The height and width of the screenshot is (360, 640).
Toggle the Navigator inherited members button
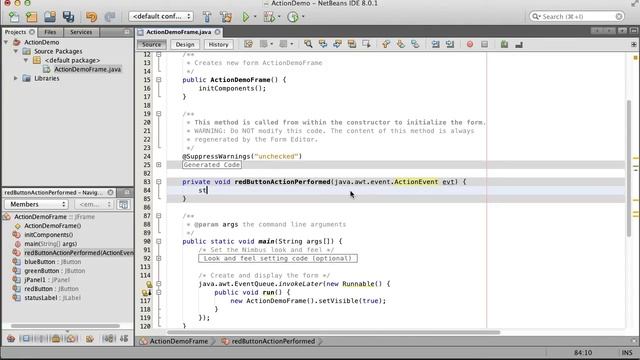[123, 204]
